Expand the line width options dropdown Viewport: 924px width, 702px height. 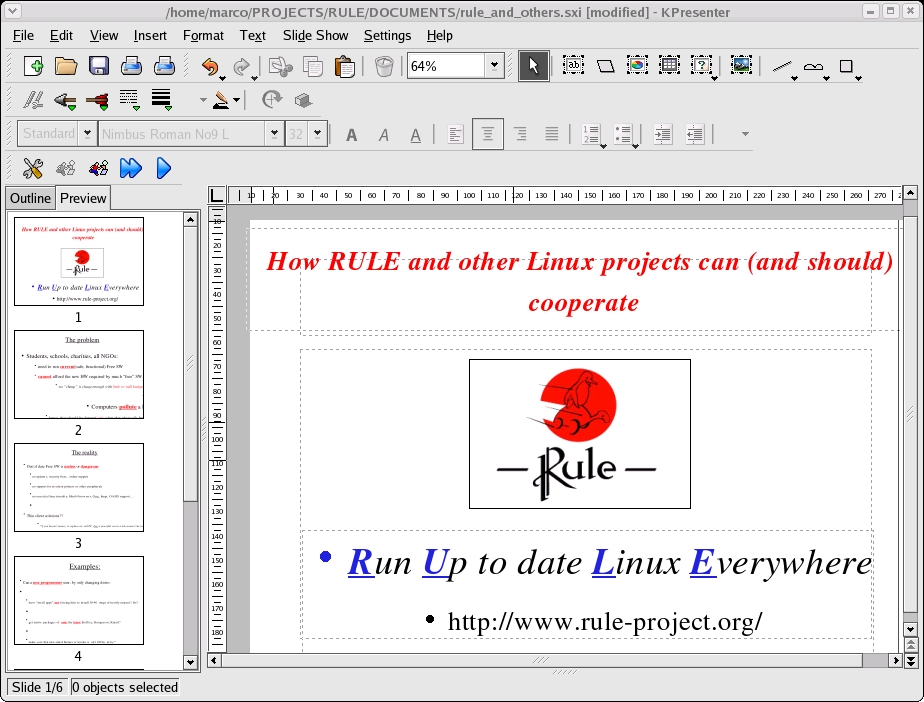click(168, 108)
